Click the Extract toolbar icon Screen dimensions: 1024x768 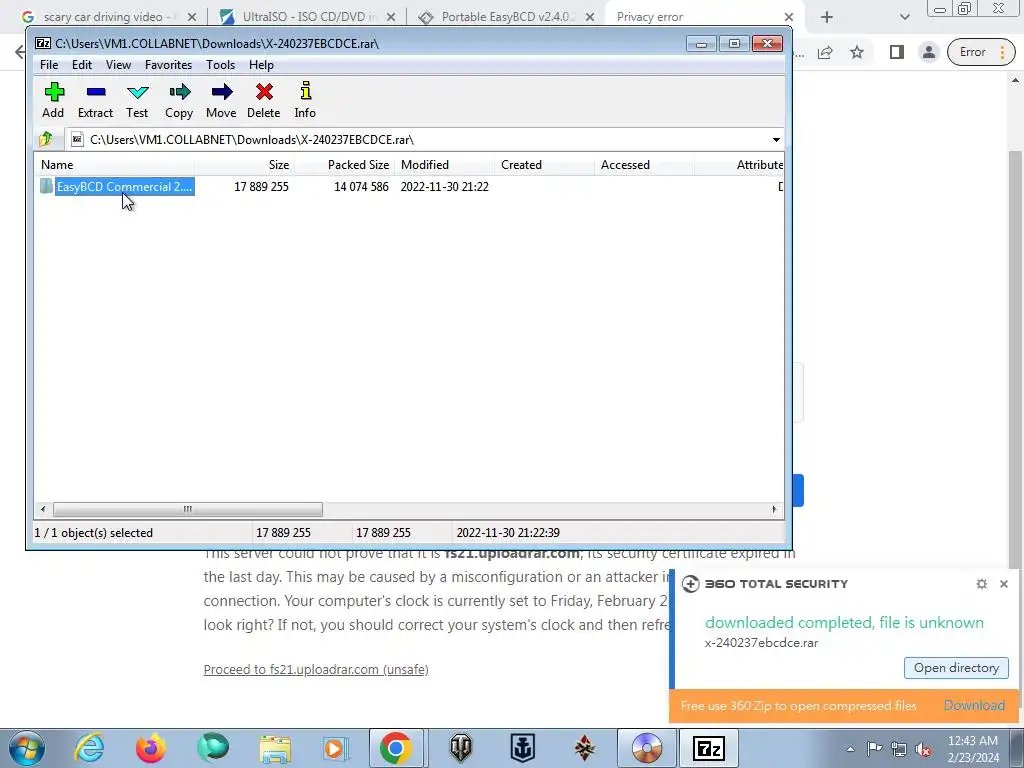click(x=95, y=100)
